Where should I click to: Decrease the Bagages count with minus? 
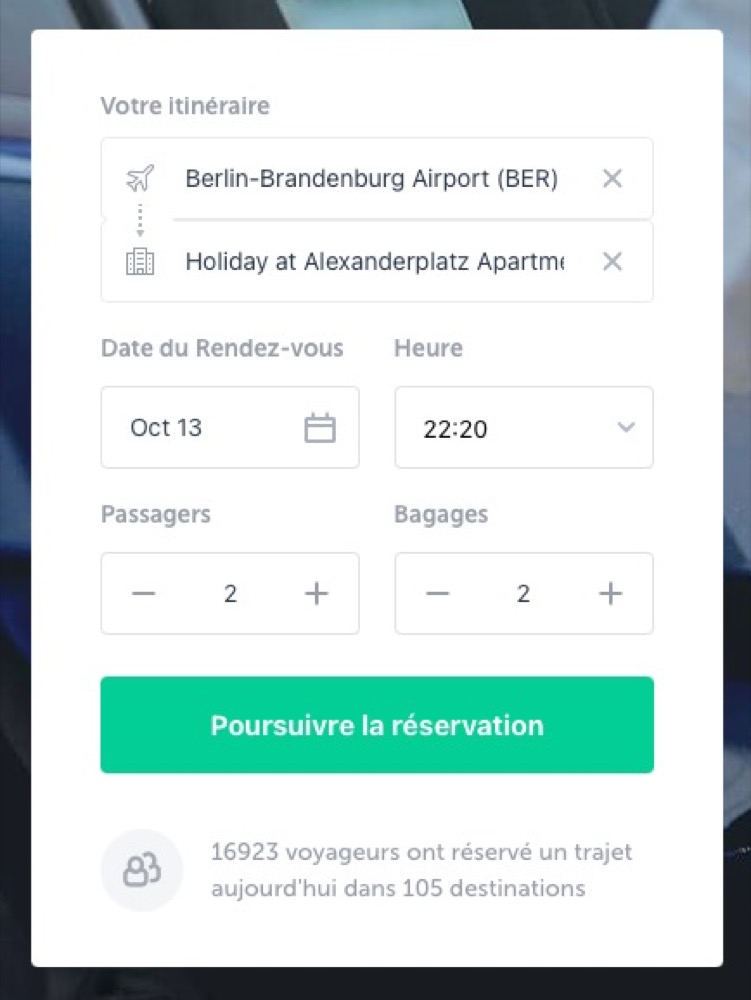coord(437,593)
